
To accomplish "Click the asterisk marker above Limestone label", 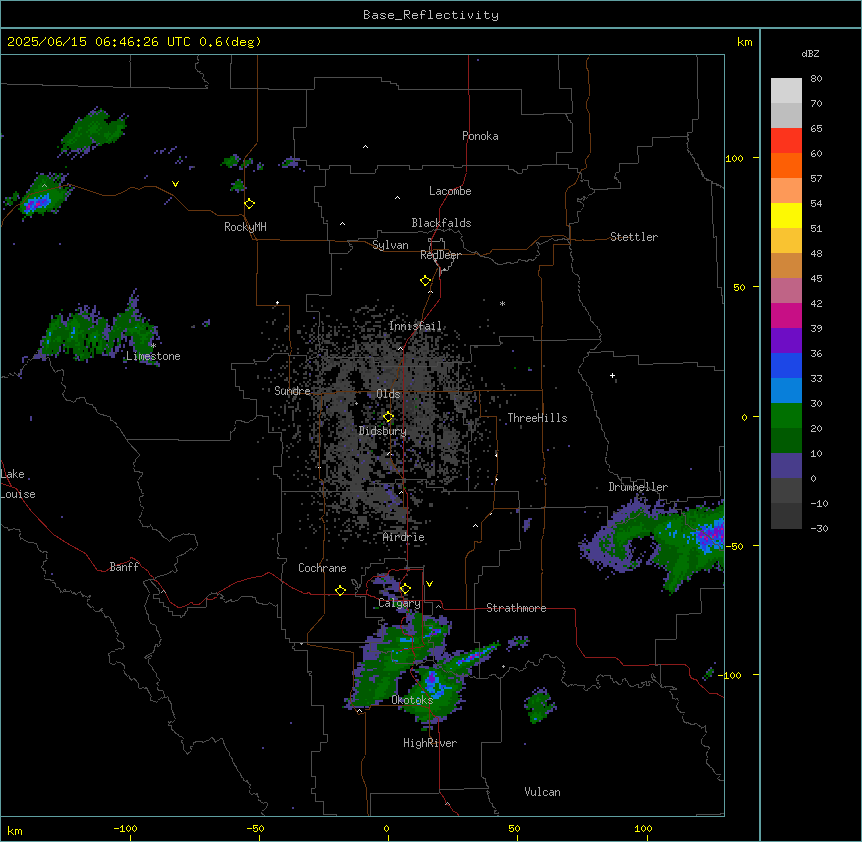I will 153,346.
